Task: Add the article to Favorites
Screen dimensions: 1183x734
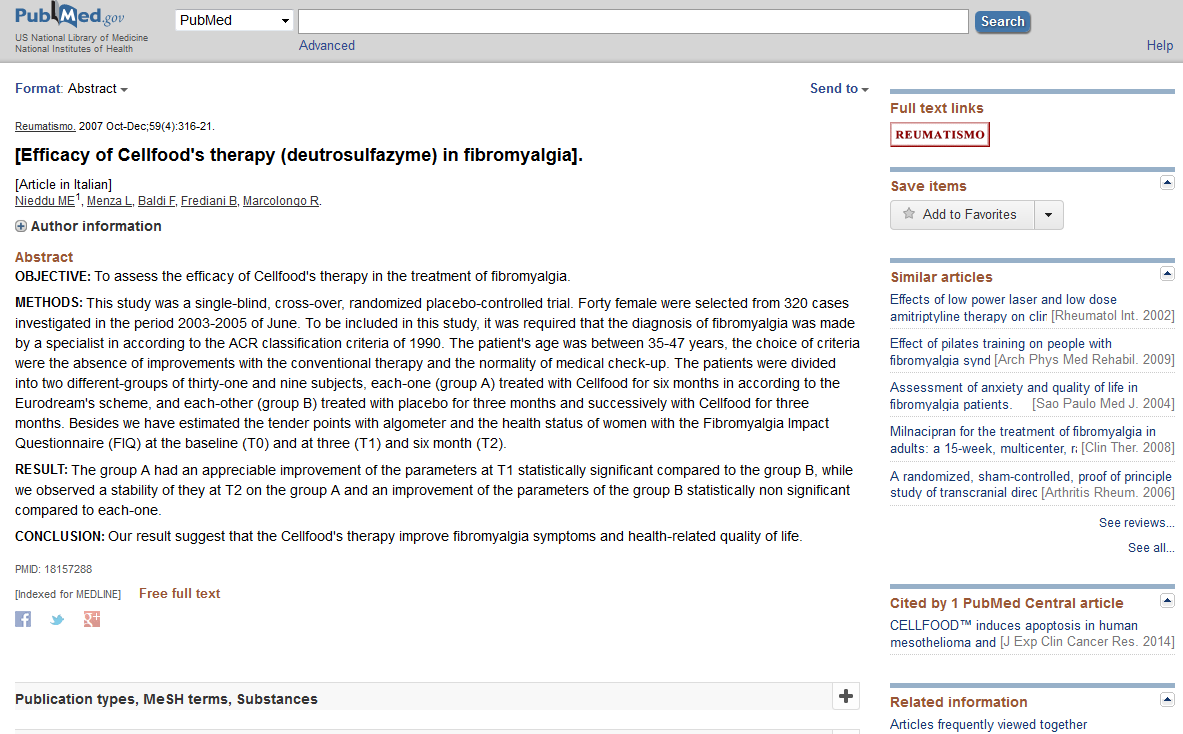Action: tap(963, 215)
